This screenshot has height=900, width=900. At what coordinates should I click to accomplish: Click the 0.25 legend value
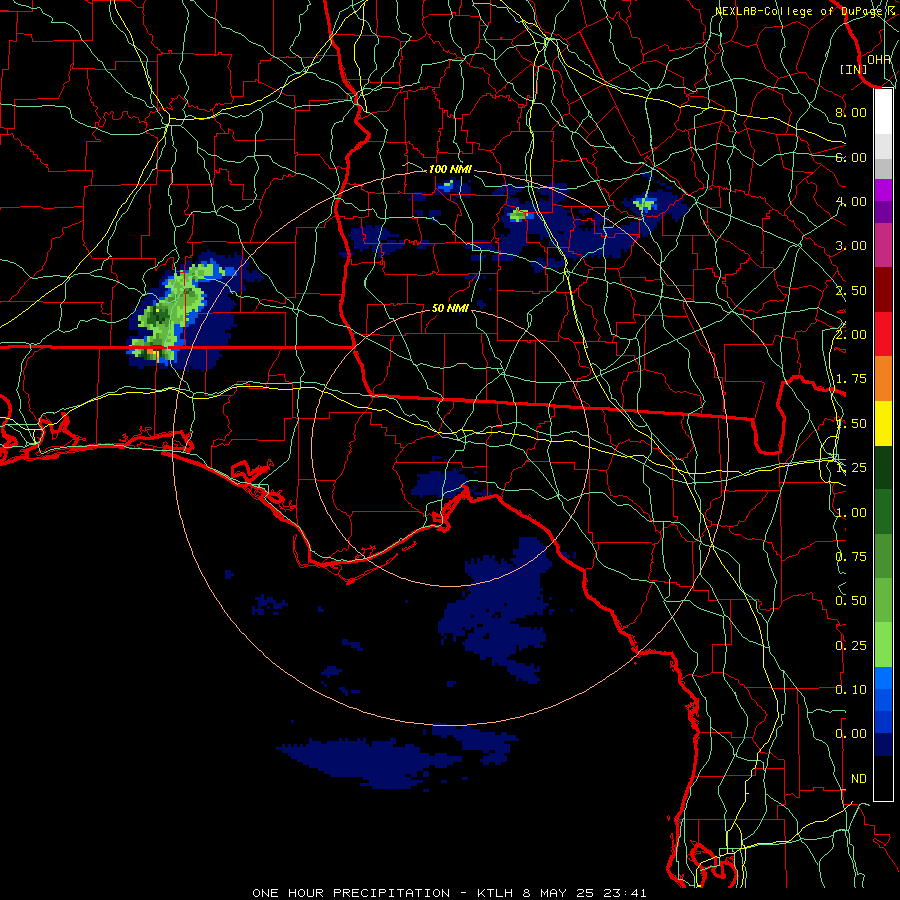(851, 646)
